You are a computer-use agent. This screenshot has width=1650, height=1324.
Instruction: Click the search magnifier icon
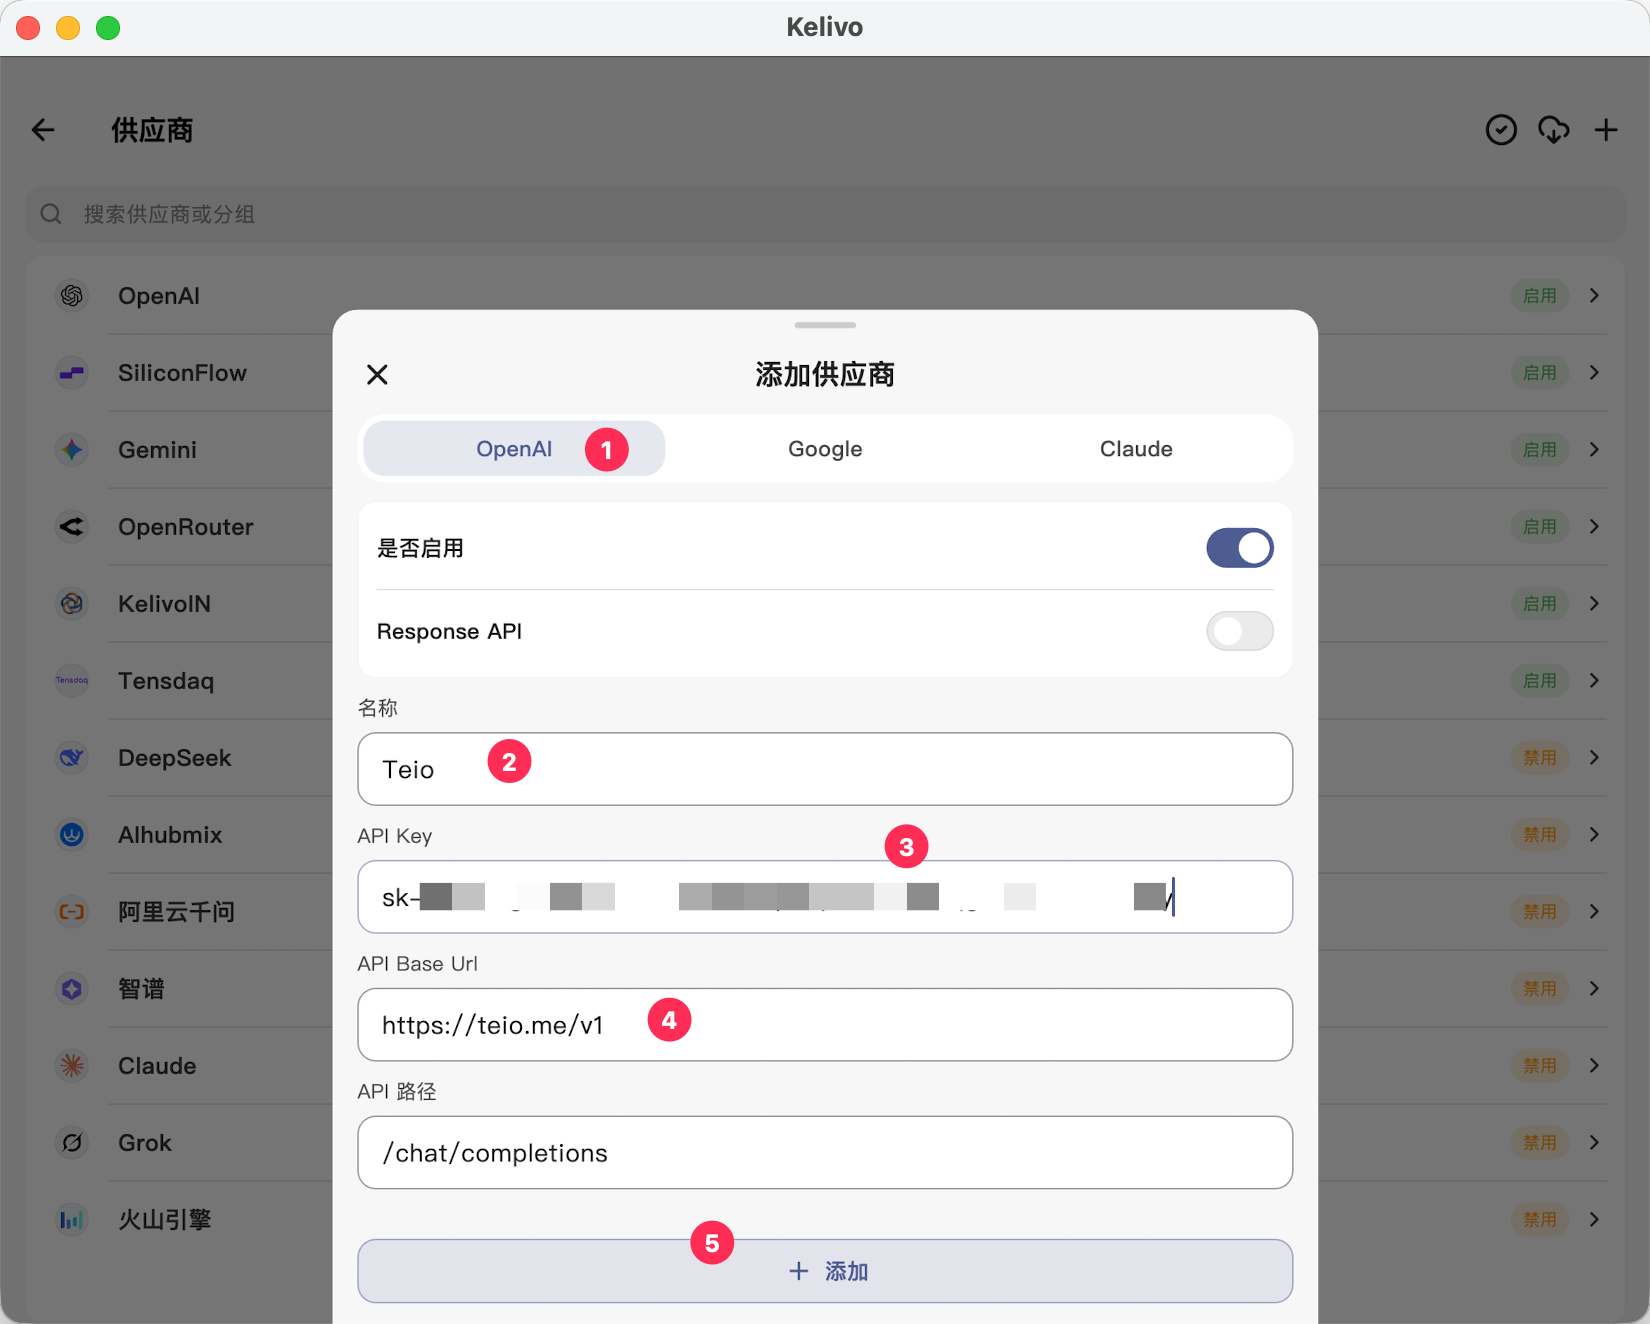pyautogui.click(x=51, y=214)
